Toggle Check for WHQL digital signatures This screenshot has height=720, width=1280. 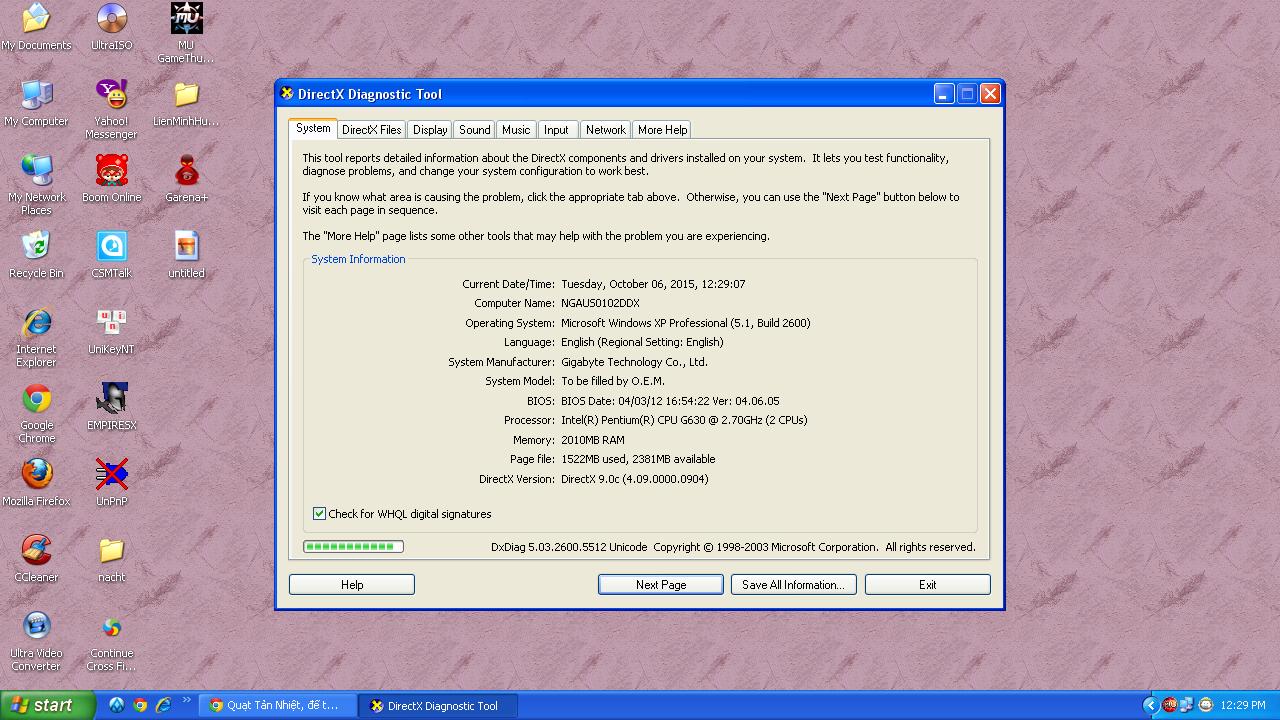coord(319,514)
